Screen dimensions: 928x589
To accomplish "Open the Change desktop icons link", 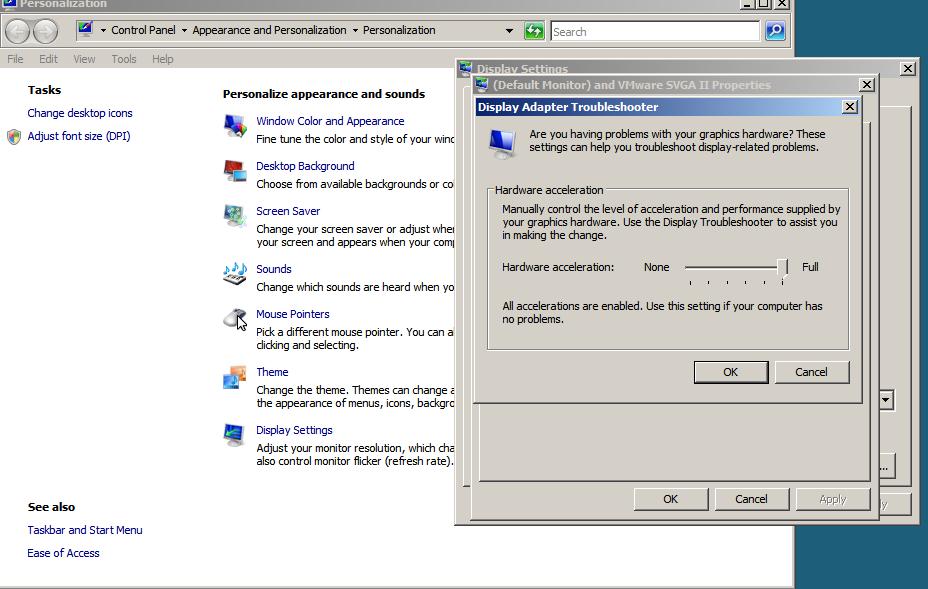I will pos(80,113).
